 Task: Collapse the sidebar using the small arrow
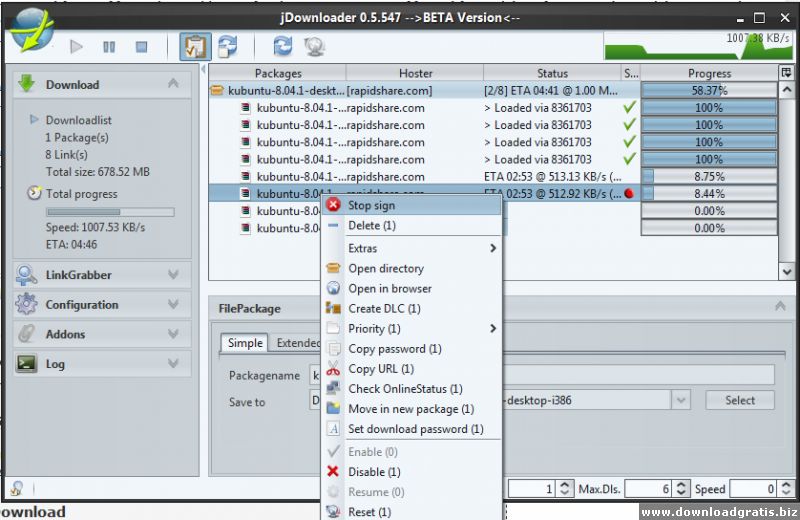coord(203,69)
